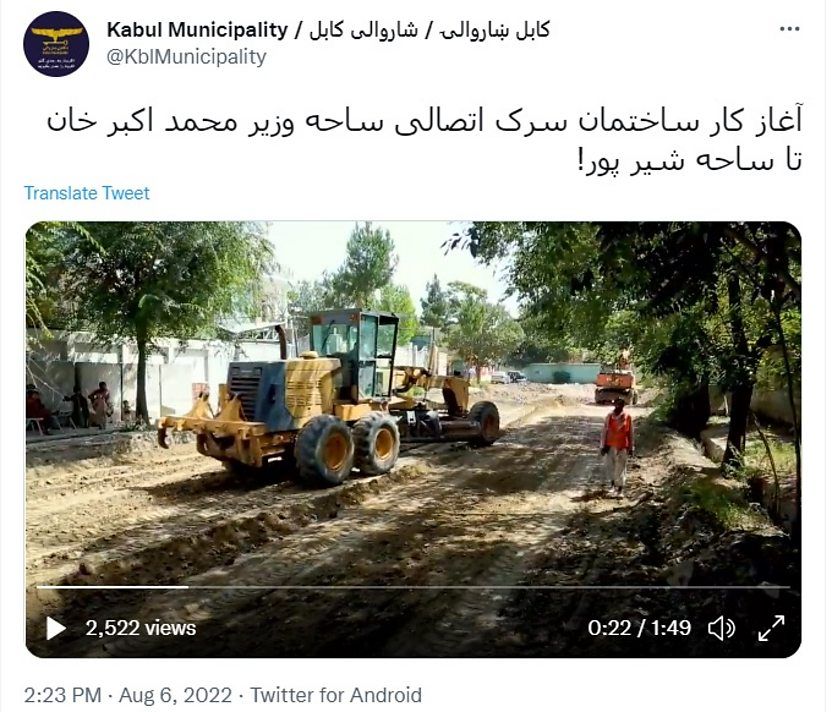Open Kabul Municipality's profile avatar
This screenshot has height=712, width=832.
click(56, 44)
